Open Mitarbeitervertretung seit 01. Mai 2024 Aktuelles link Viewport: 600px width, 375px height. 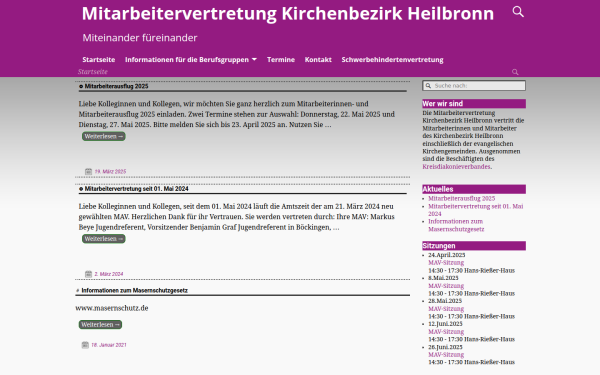[x=476, y=210]
